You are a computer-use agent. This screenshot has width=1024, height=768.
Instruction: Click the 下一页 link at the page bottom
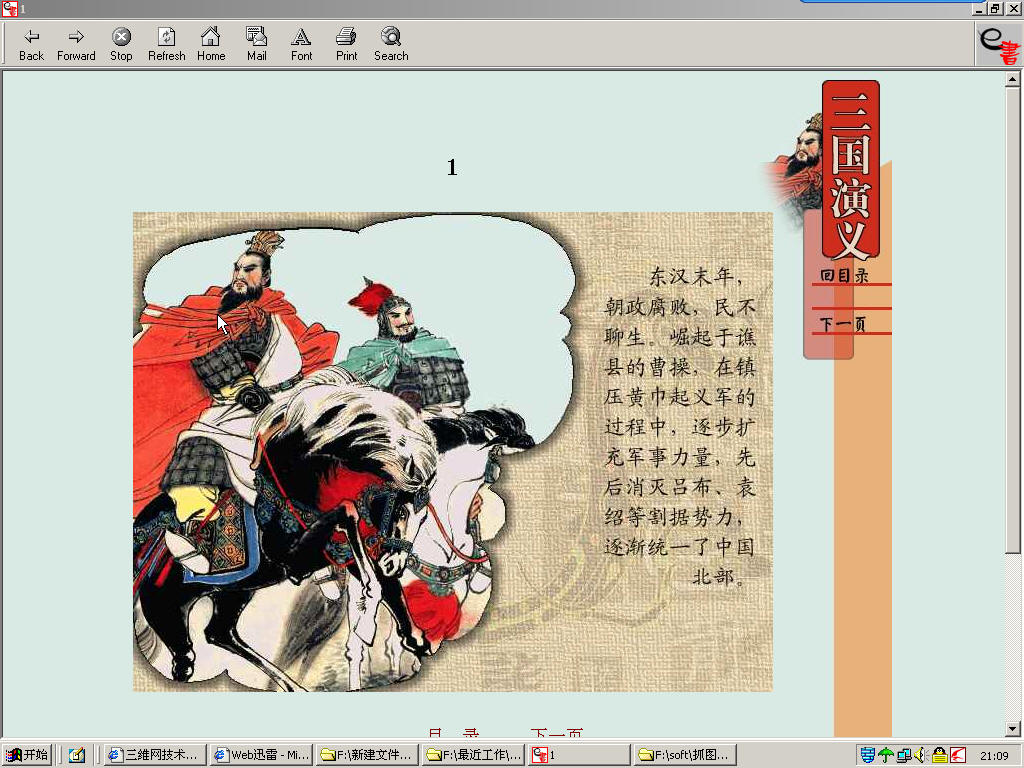pyautogui.click(x=556, y=733)
